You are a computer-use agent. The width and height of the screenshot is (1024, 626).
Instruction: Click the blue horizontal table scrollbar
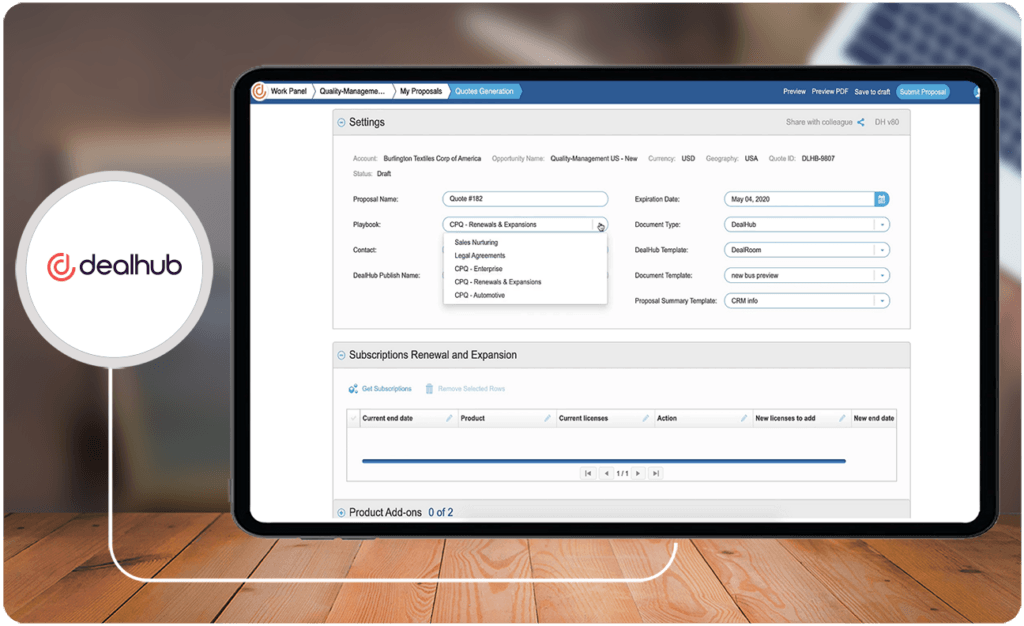click(603, 462)
